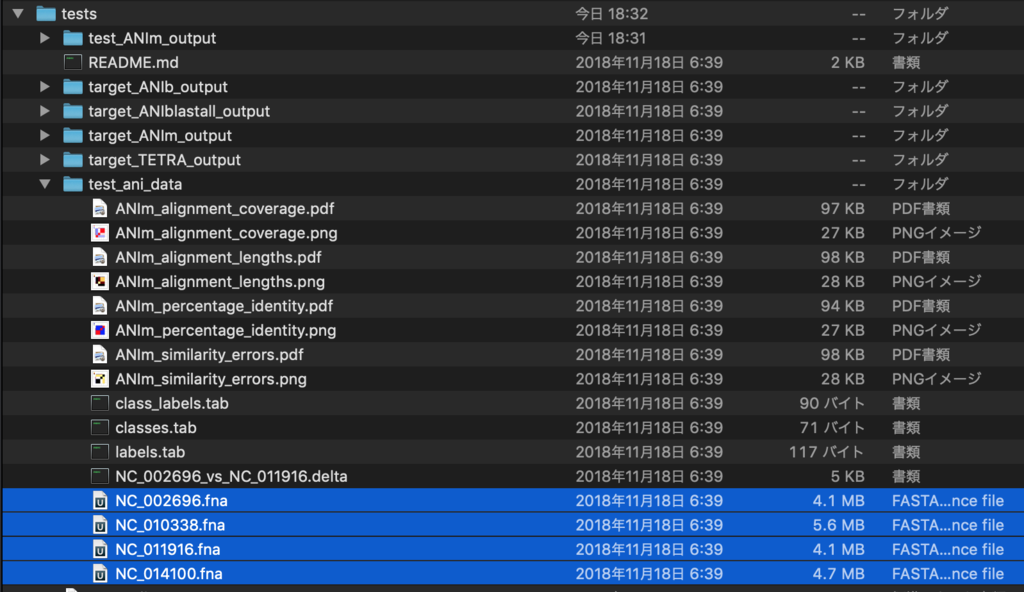Select labels.tab file name

(150, 452)
